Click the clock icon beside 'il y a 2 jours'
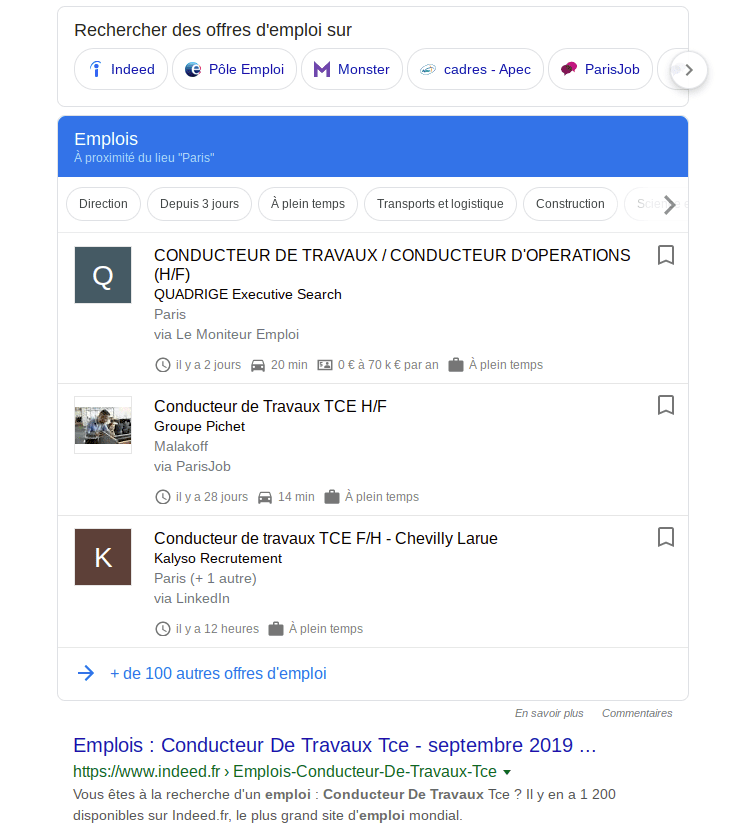 point(163,365)
